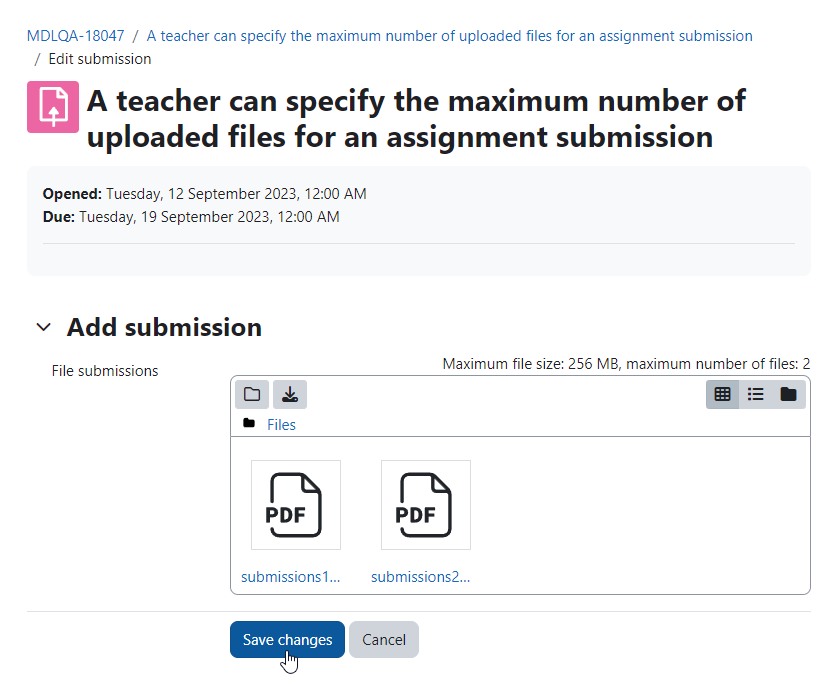
Task: Open the submissions2 file name link
Action: click(x=420, y=577)
